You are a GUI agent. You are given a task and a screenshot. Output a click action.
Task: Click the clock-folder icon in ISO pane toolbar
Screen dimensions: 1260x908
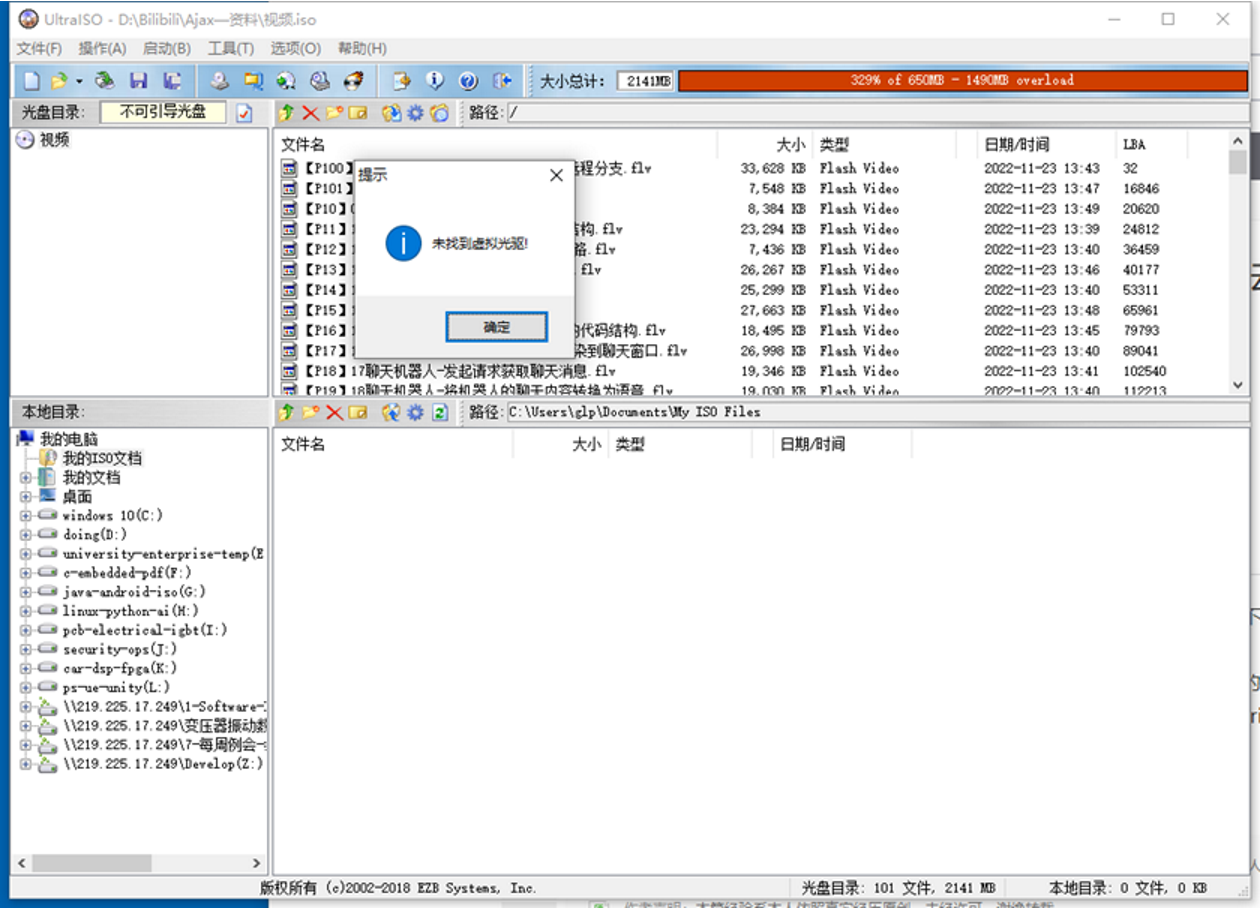439,113
